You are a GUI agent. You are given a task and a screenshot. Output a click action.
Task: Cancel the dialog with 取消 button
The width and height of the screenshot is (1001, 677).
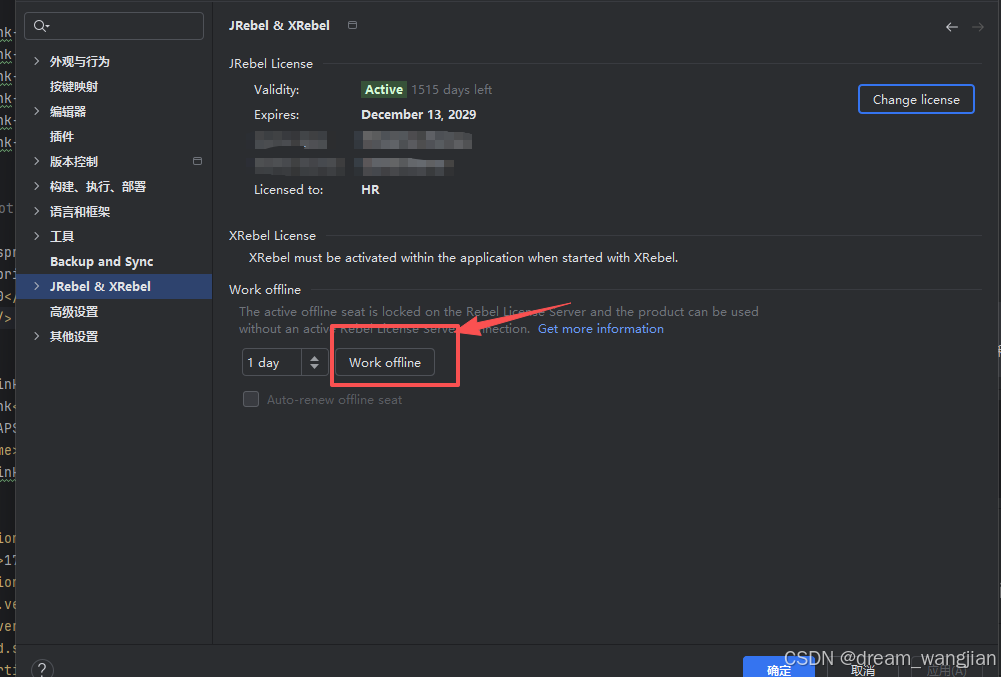[x=862, y=669]
